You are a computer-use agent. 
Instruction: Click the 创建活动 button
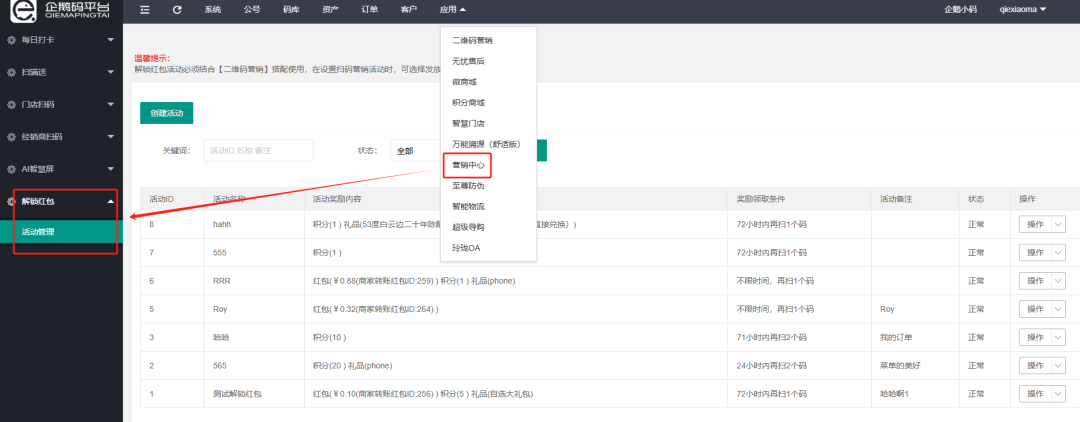[166, 113]
